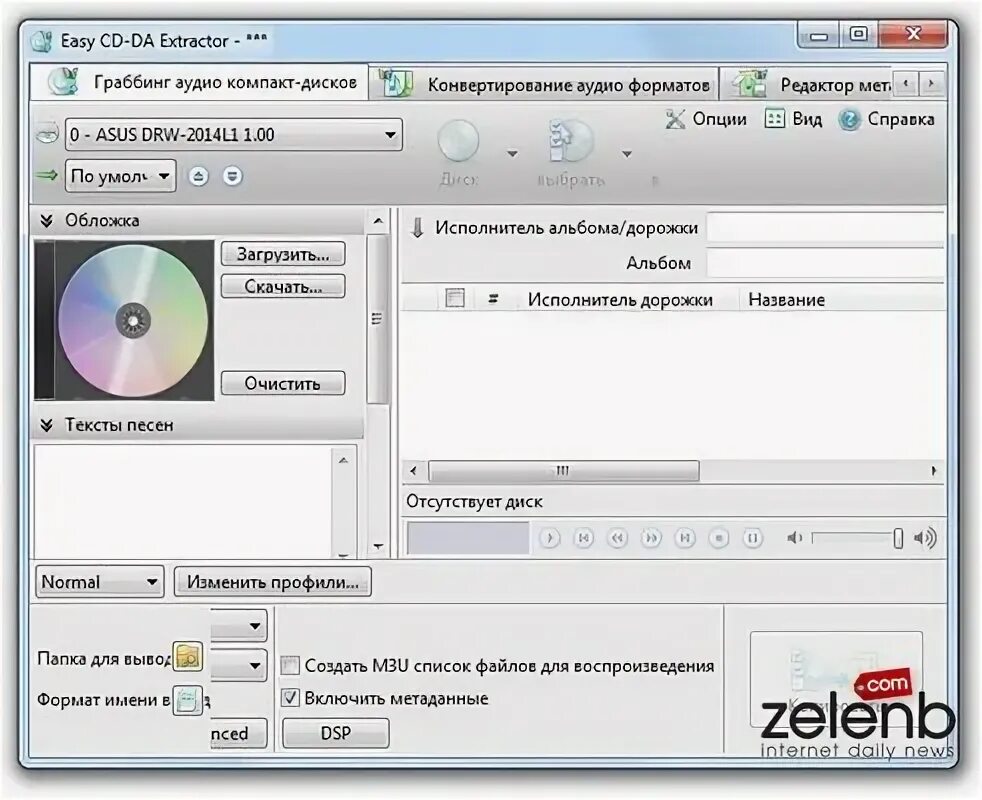Expand the Диск button dropdown arrow
Image resolution: width=982 pixels, height=800 pixels.
point(512,153)
